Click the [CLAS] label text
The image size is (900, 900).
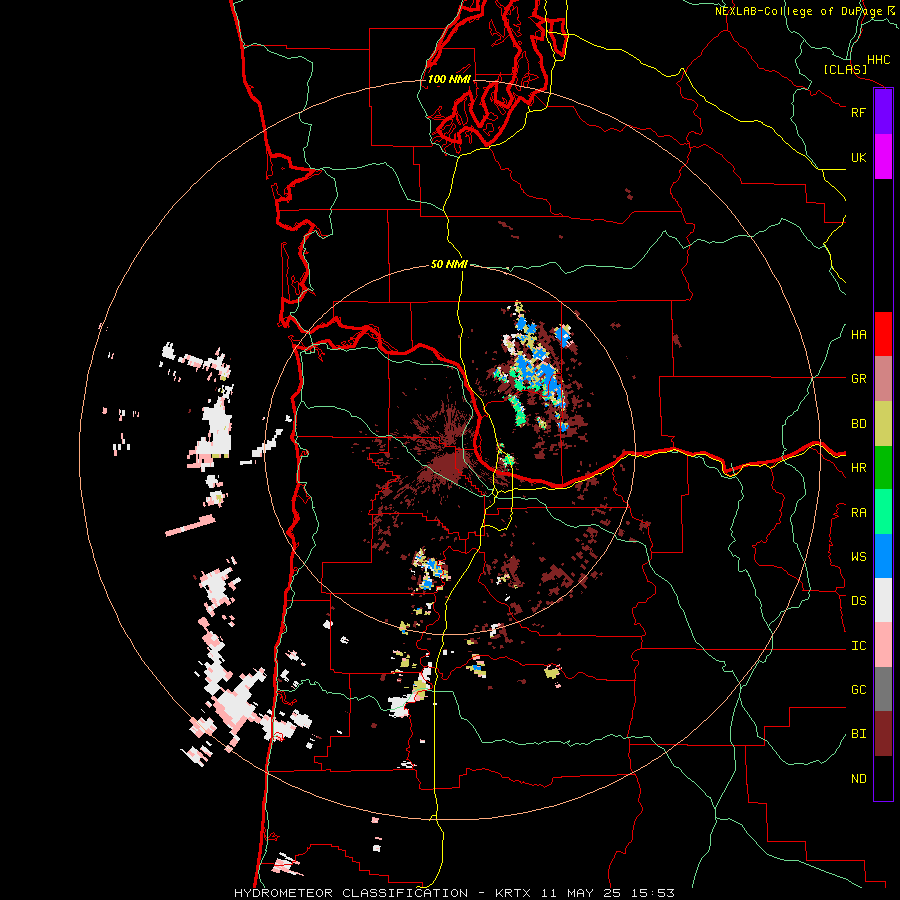coord(845,70)
